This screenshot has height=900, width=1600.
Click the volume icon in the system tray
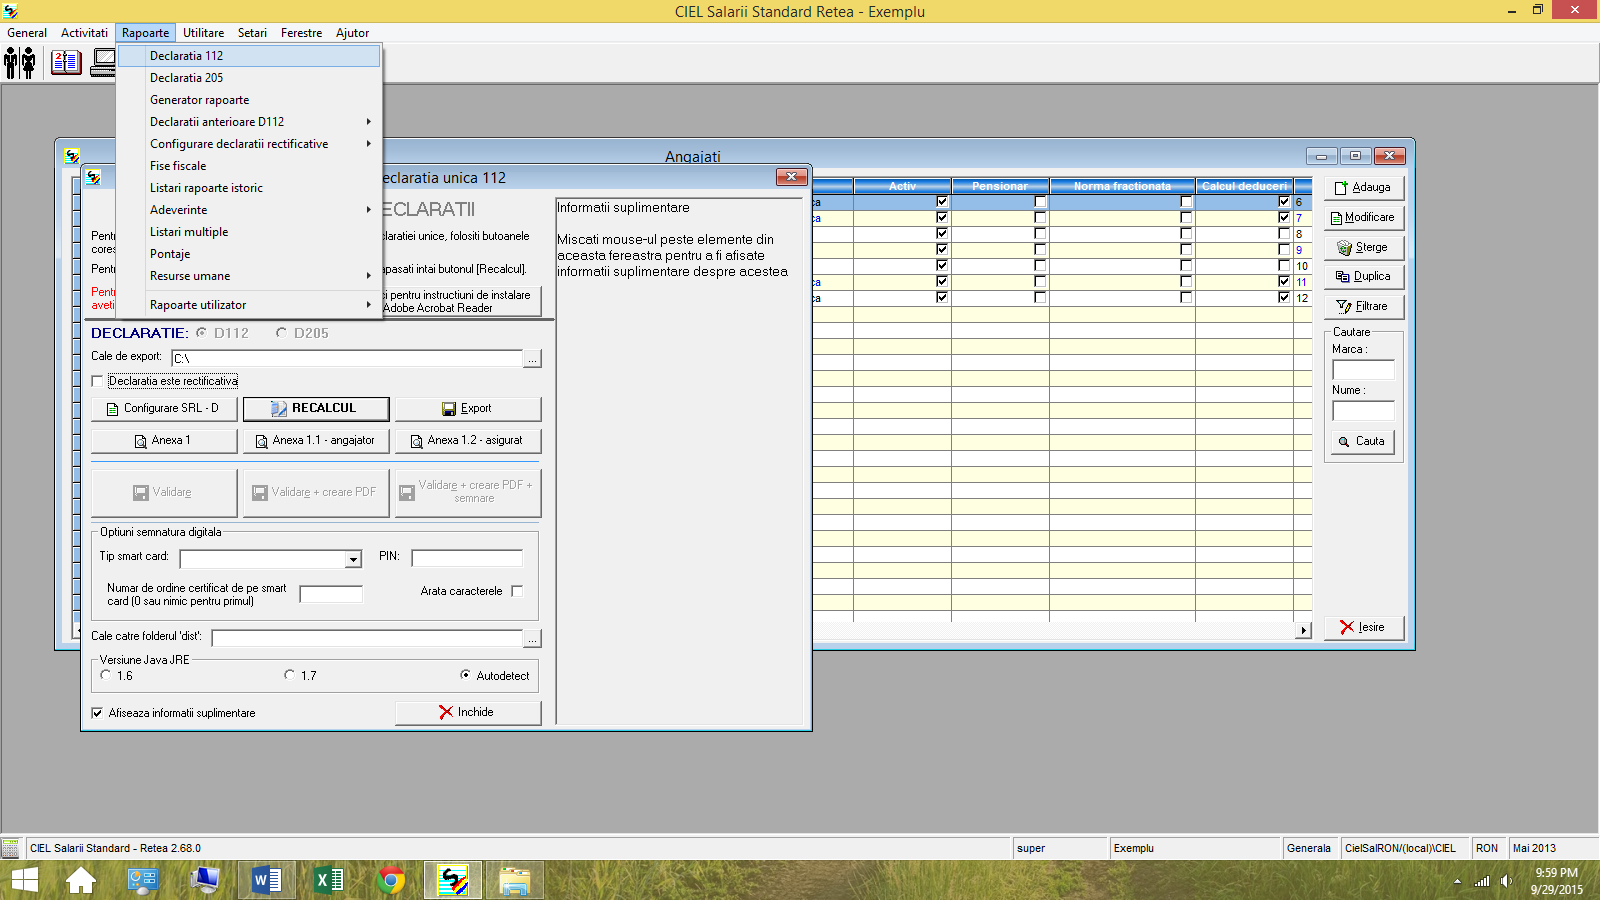point(1507,881)
